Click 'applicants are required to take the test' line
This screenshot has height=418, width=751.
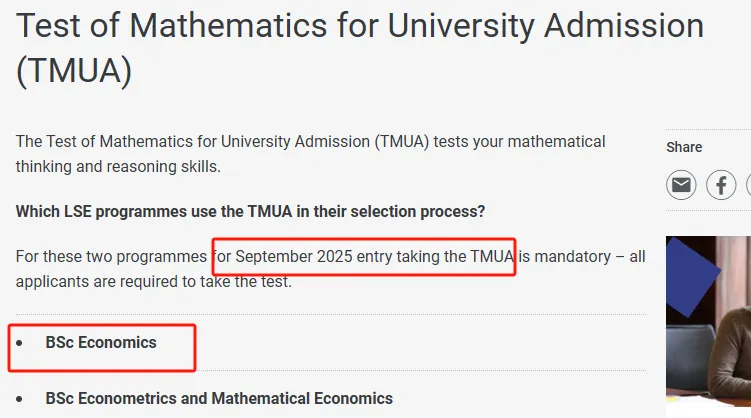(x=153, y=282)
